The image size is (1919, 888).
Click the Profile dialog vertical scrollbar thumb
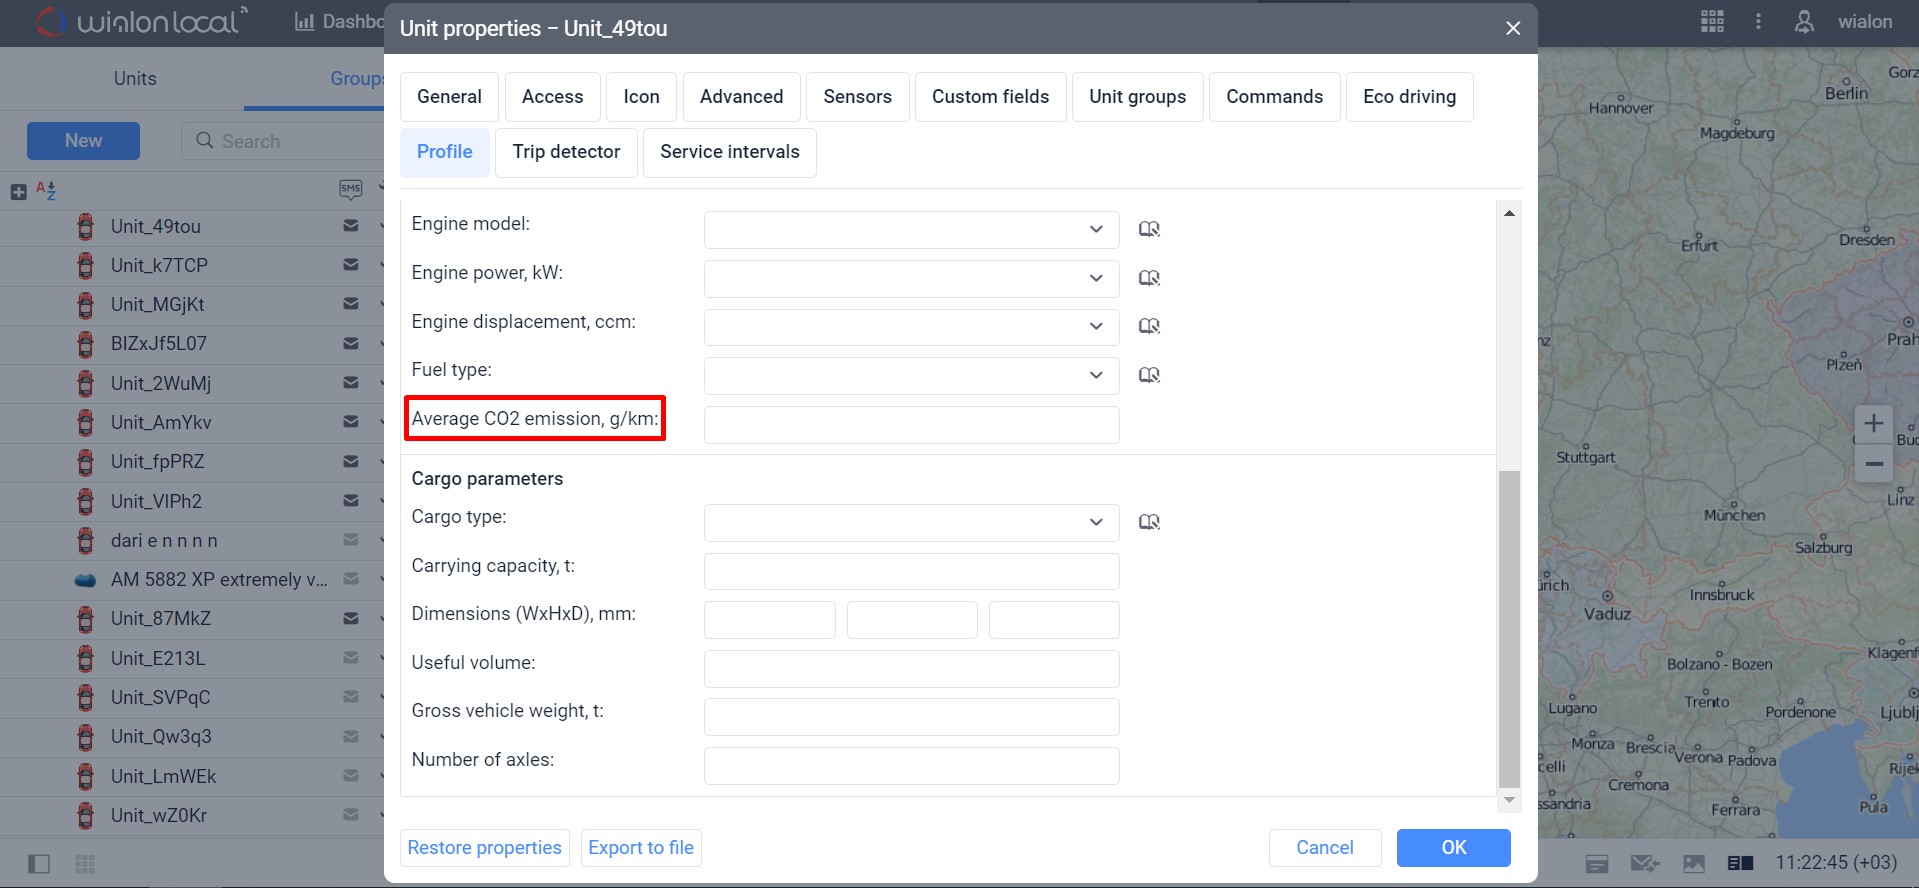click(1509, 628)
